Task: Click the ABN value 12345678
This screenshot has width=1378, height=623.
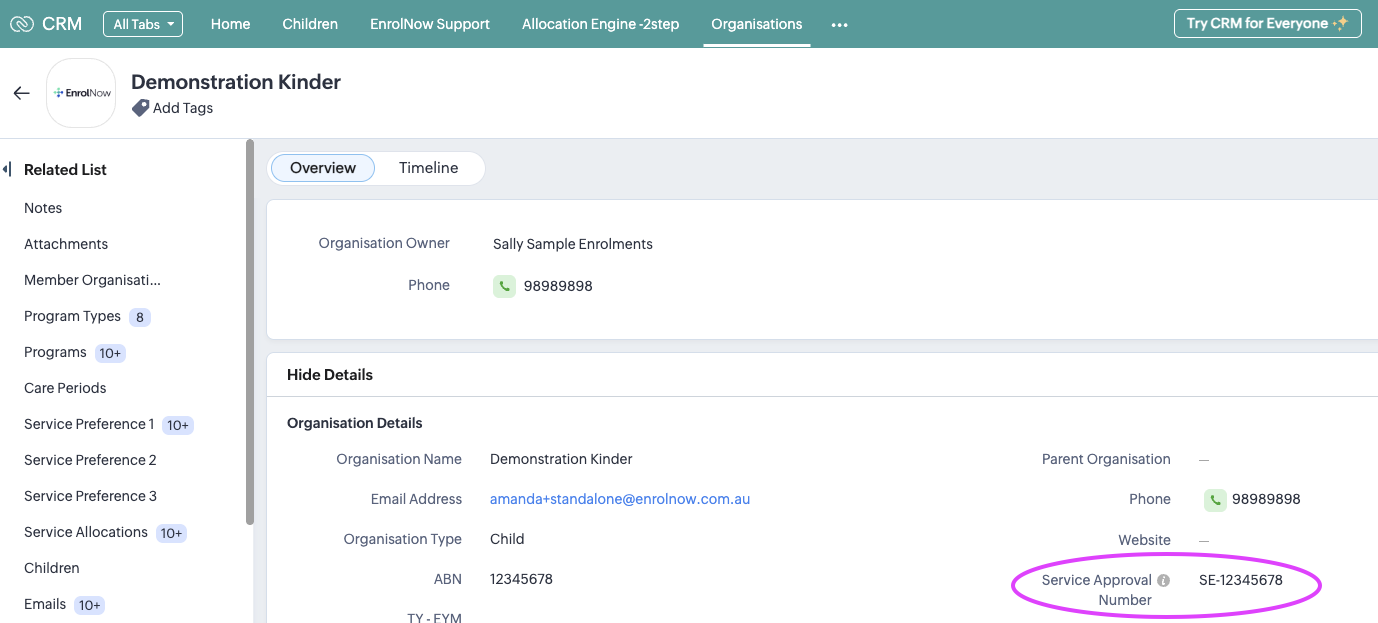Action: point(521,579)
